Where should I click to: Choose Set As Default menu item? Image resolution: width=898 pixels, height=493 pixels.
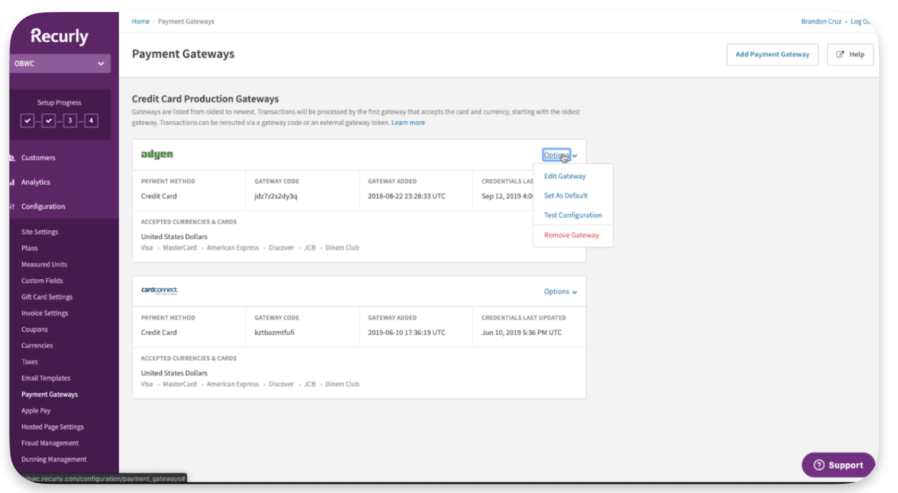(x=565, y=196)
